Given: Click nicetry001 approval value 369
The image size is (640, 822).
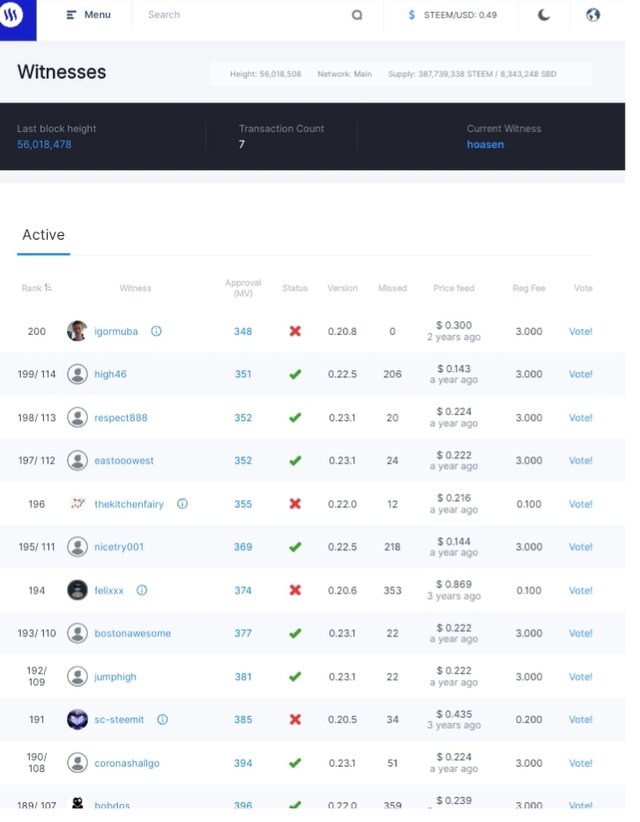Looking at the screenshot, I should point(243,547).
